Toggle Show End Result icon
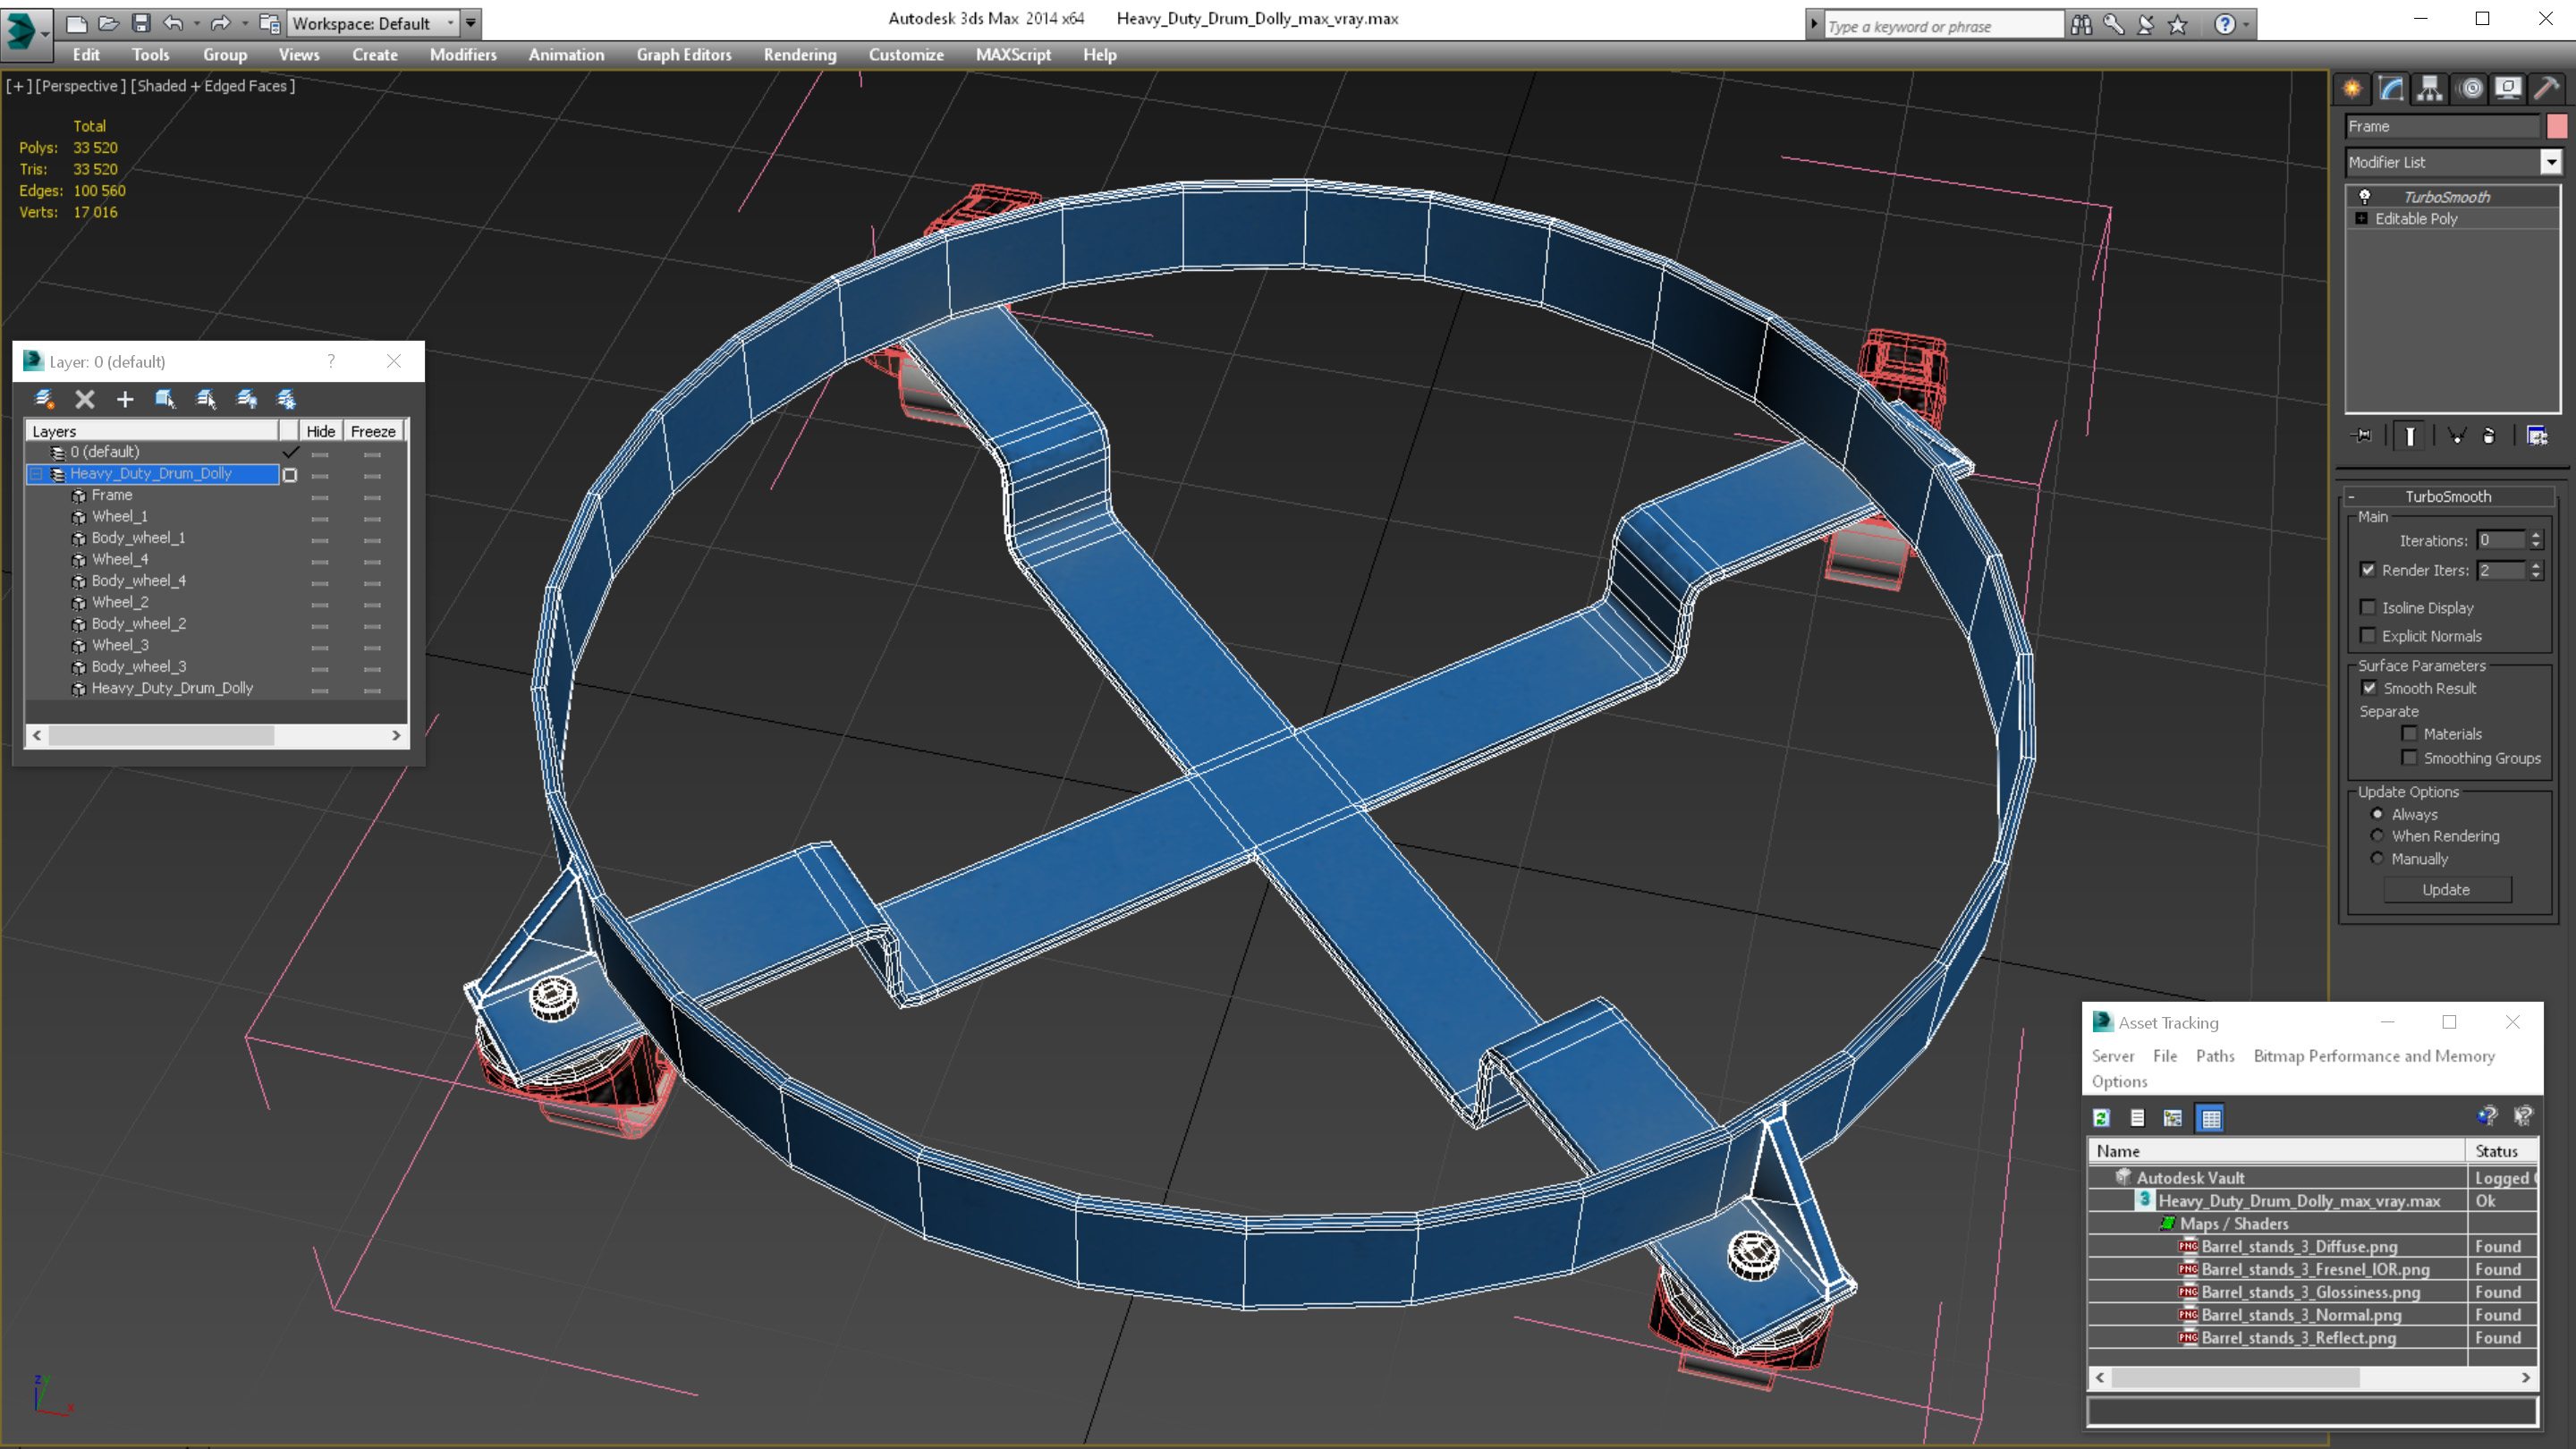The height and width of the screenshot is (1449, 2576). point(2410,435)
